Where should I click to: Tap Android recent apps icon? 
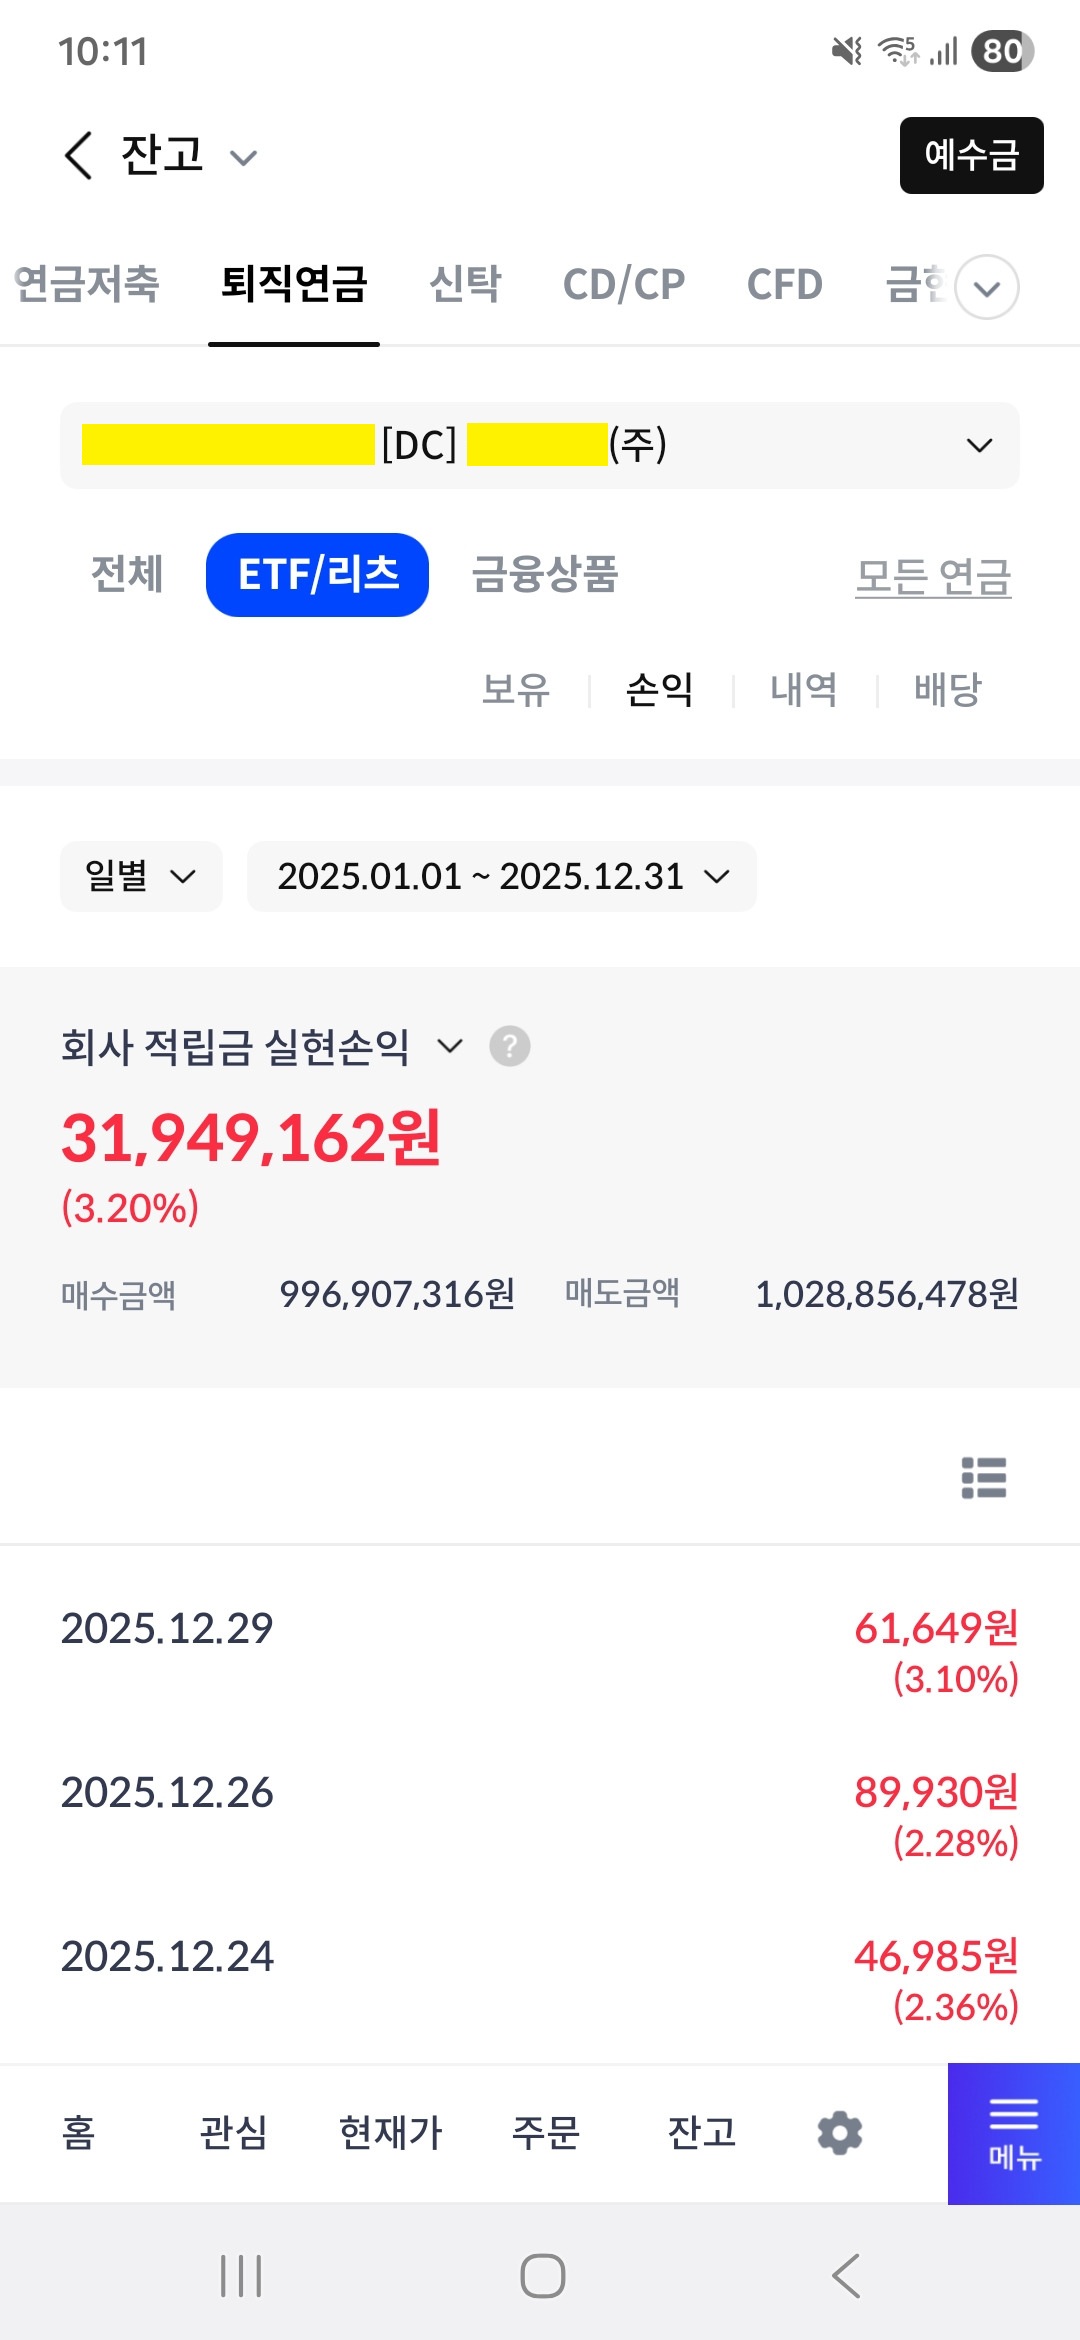click(241, 2276)
